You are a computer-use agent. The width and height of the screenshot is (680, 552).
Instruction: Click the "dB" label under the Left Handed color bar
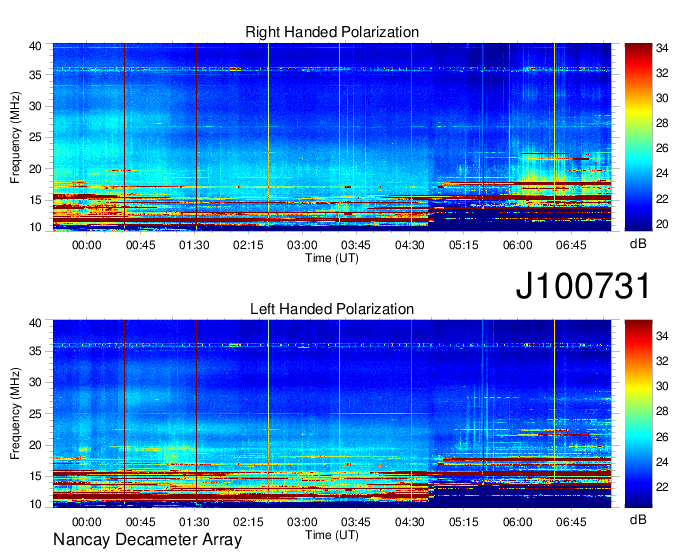tap(638, 519)
